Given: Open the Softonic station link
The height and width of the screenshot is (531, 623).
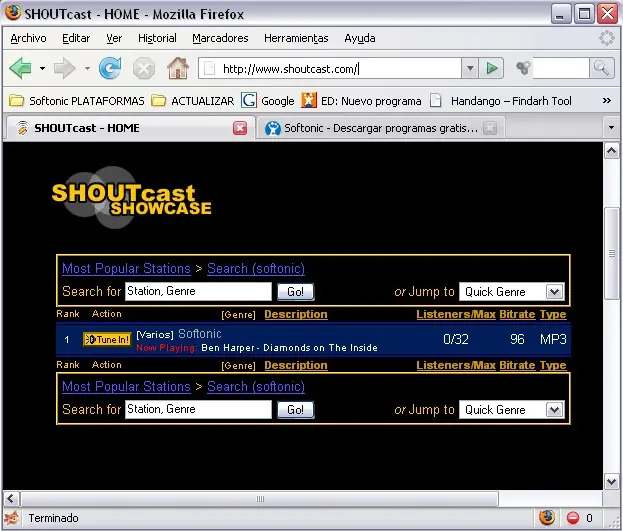Looking at the screenshot, I should (x=200, y=333).
